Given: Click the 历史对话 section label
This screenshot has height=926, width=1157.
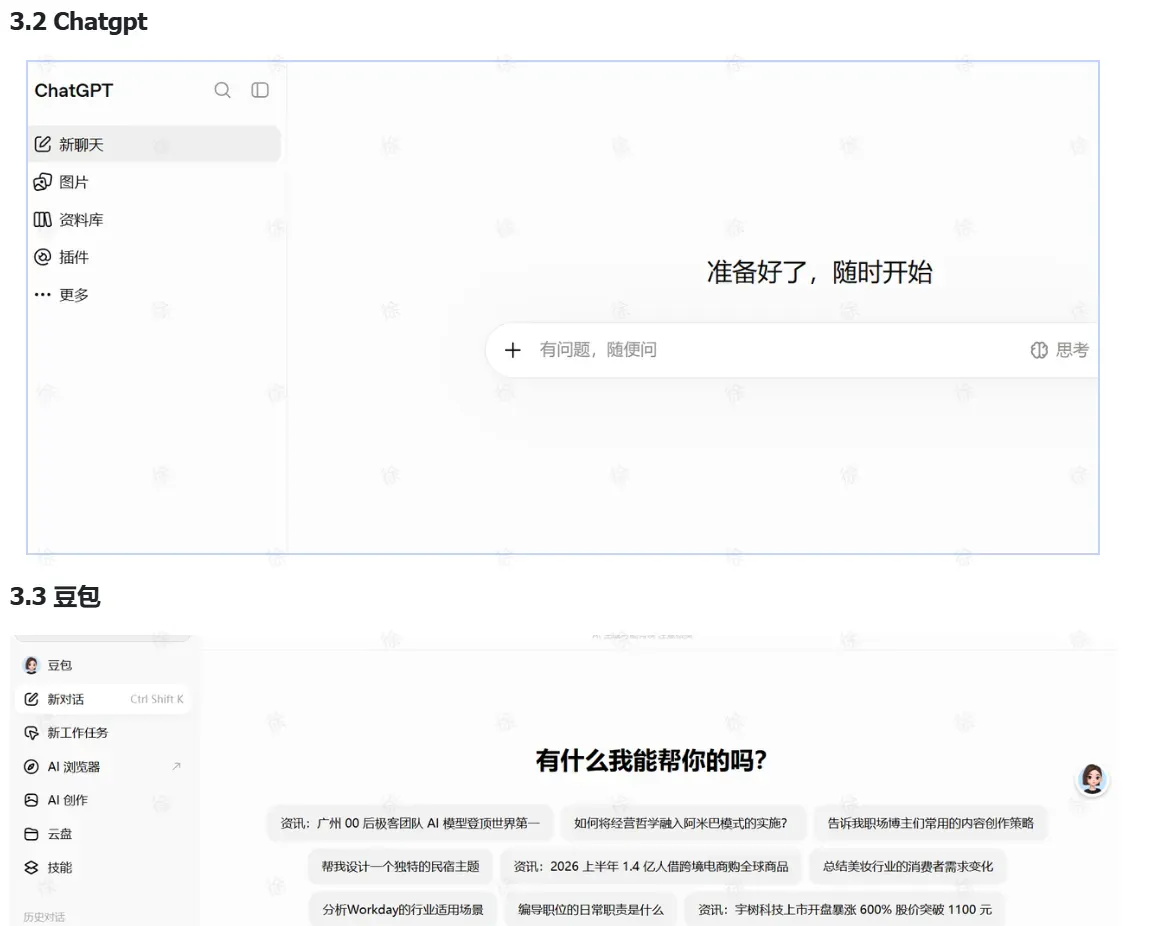Looking at the screenshot, I should click(44, 917).
